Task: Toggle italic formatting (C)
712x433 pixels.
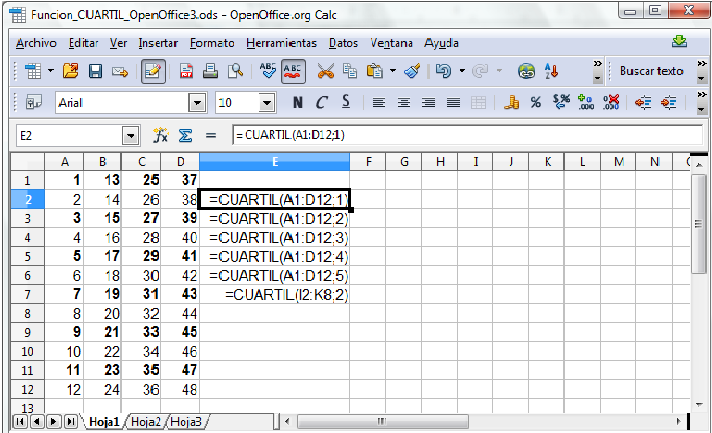Action: click(x=322, y=103)
